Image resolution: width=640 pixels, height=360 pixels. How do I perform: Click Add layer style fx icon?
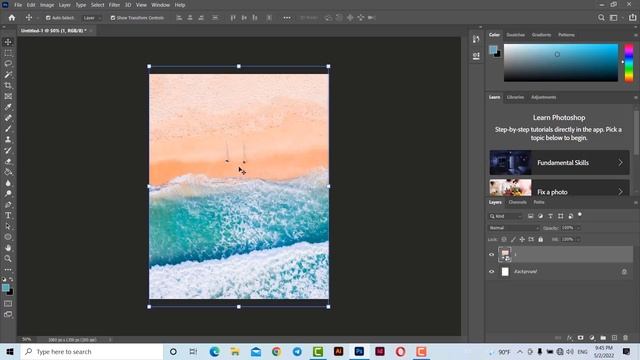tap(569, 338)
